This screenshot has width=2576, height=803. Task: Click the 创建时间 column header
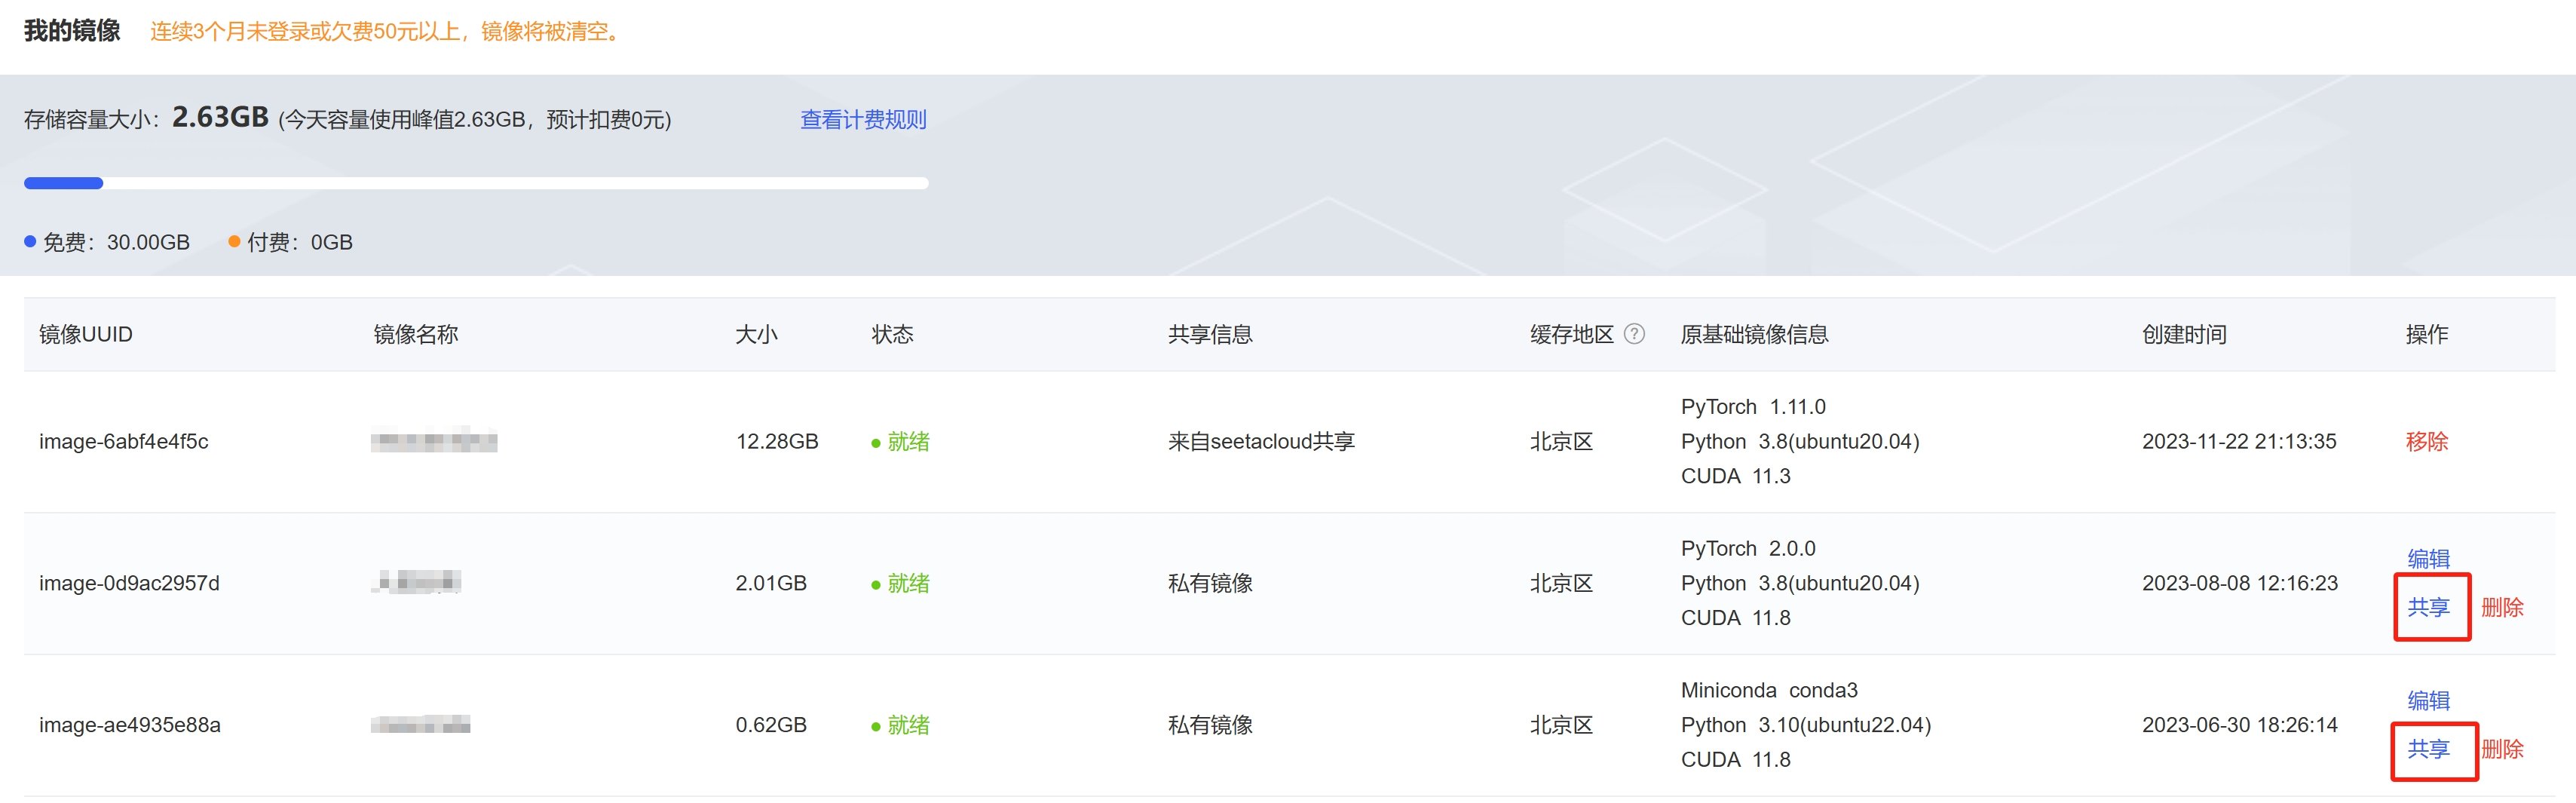[x=2184, y=334]
